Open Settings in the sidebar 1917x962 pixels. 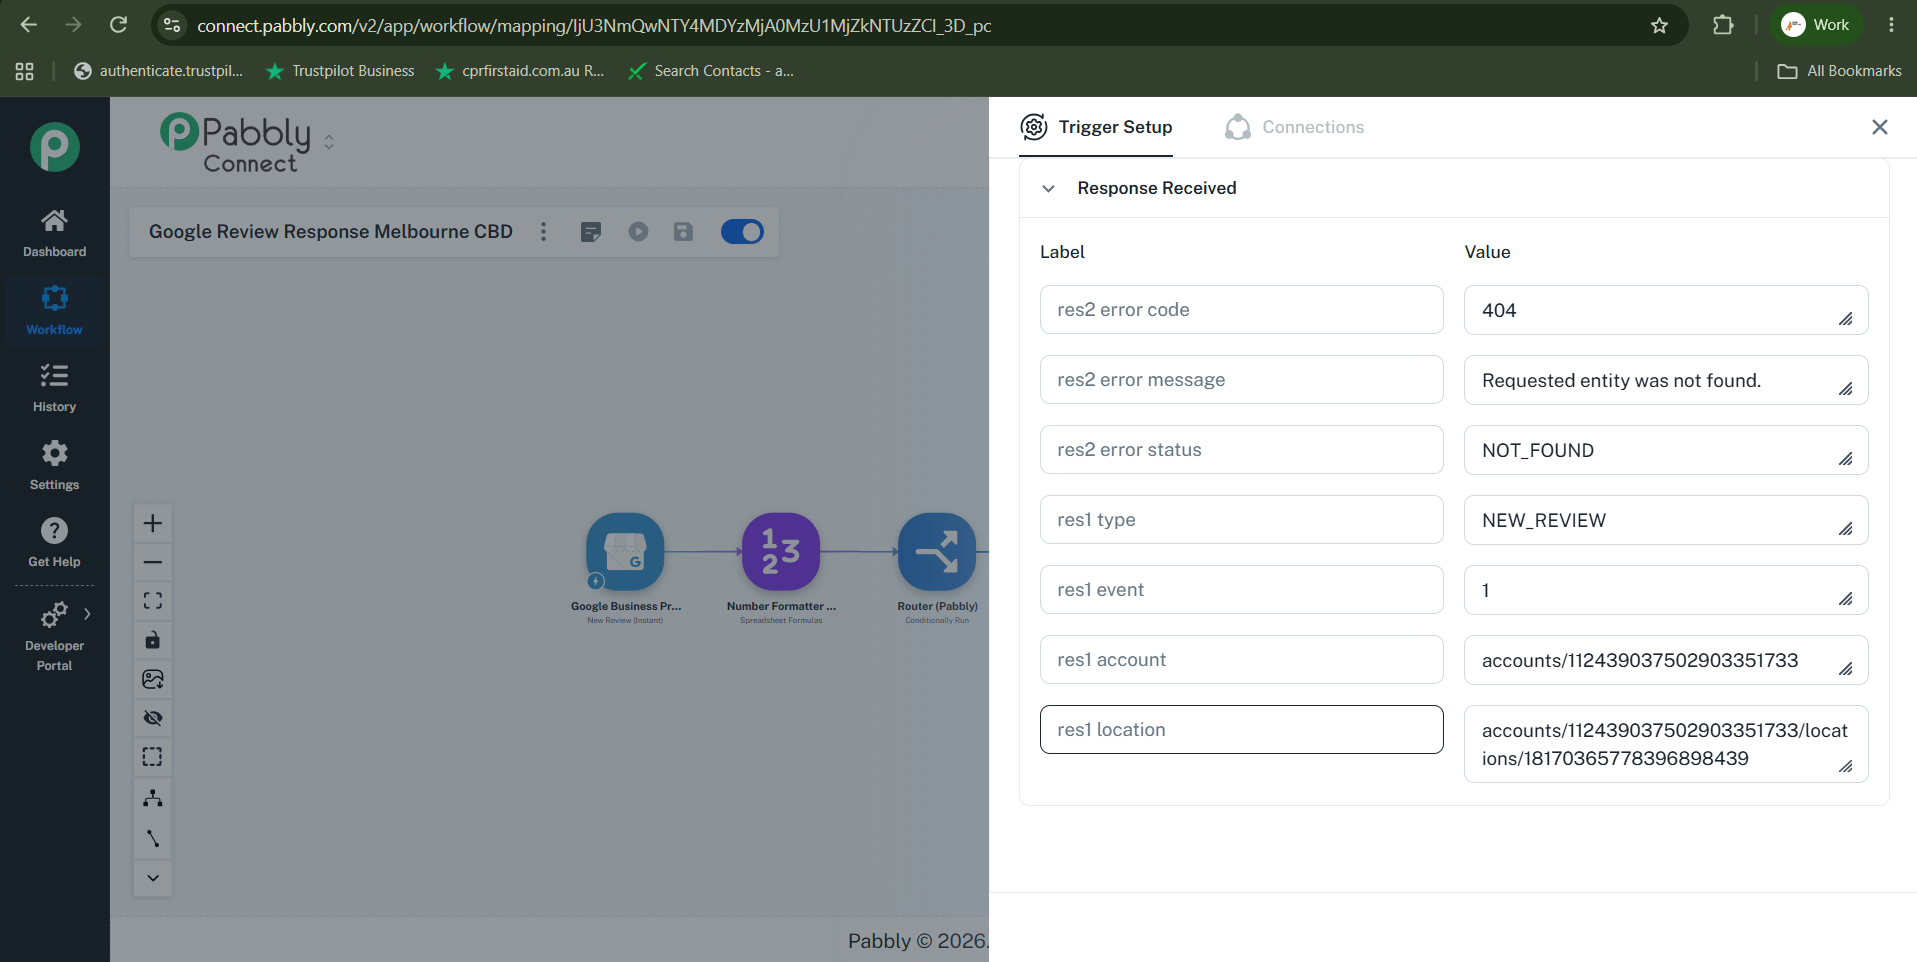point(54,466)
